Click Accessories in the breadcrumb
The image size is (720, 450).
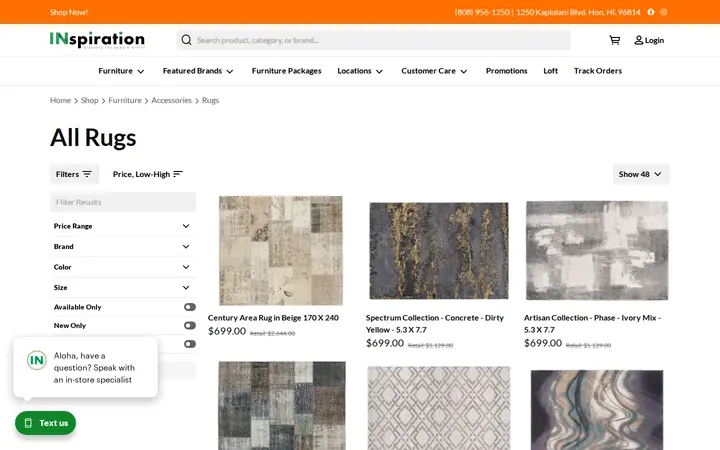(x=171, y=100)
